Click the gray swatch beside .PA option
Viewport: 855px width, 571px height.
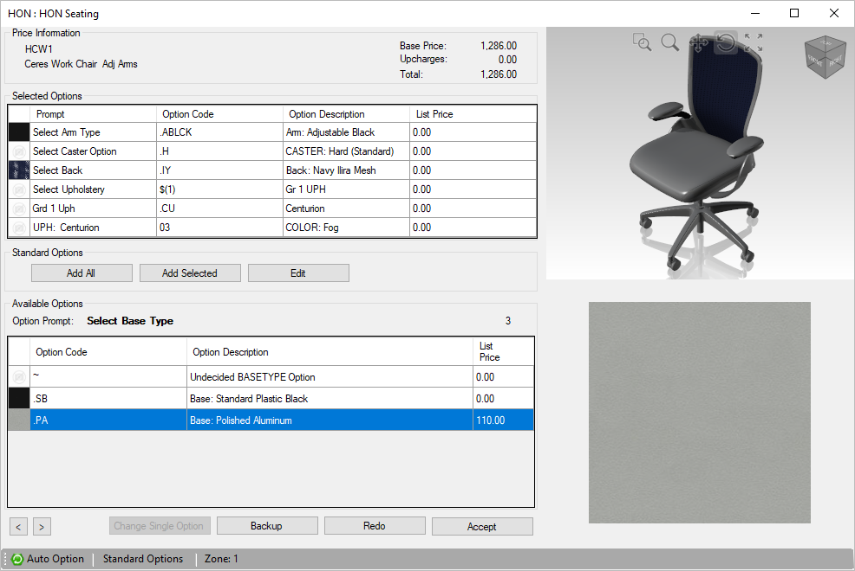click(x=19, y=420)
